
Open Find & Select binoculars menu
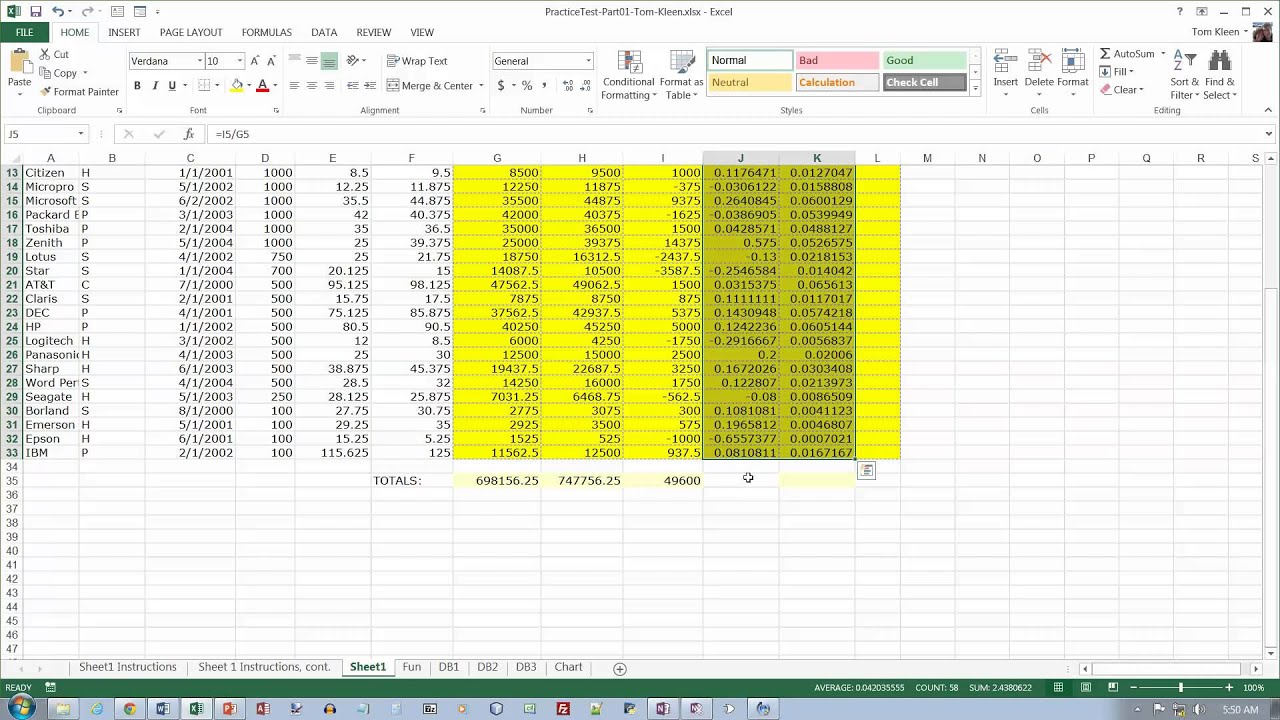pos(1220,75)
